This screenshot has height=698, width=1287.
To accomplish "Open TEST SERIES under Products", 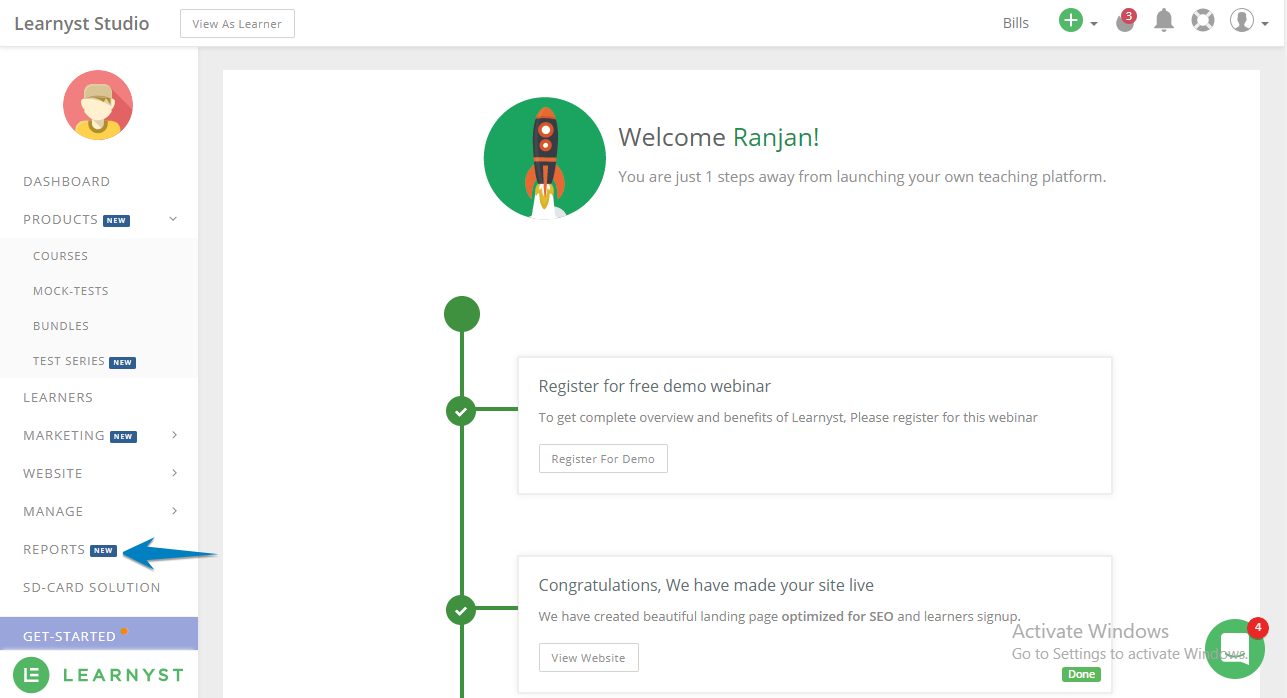I will [69, 361].
